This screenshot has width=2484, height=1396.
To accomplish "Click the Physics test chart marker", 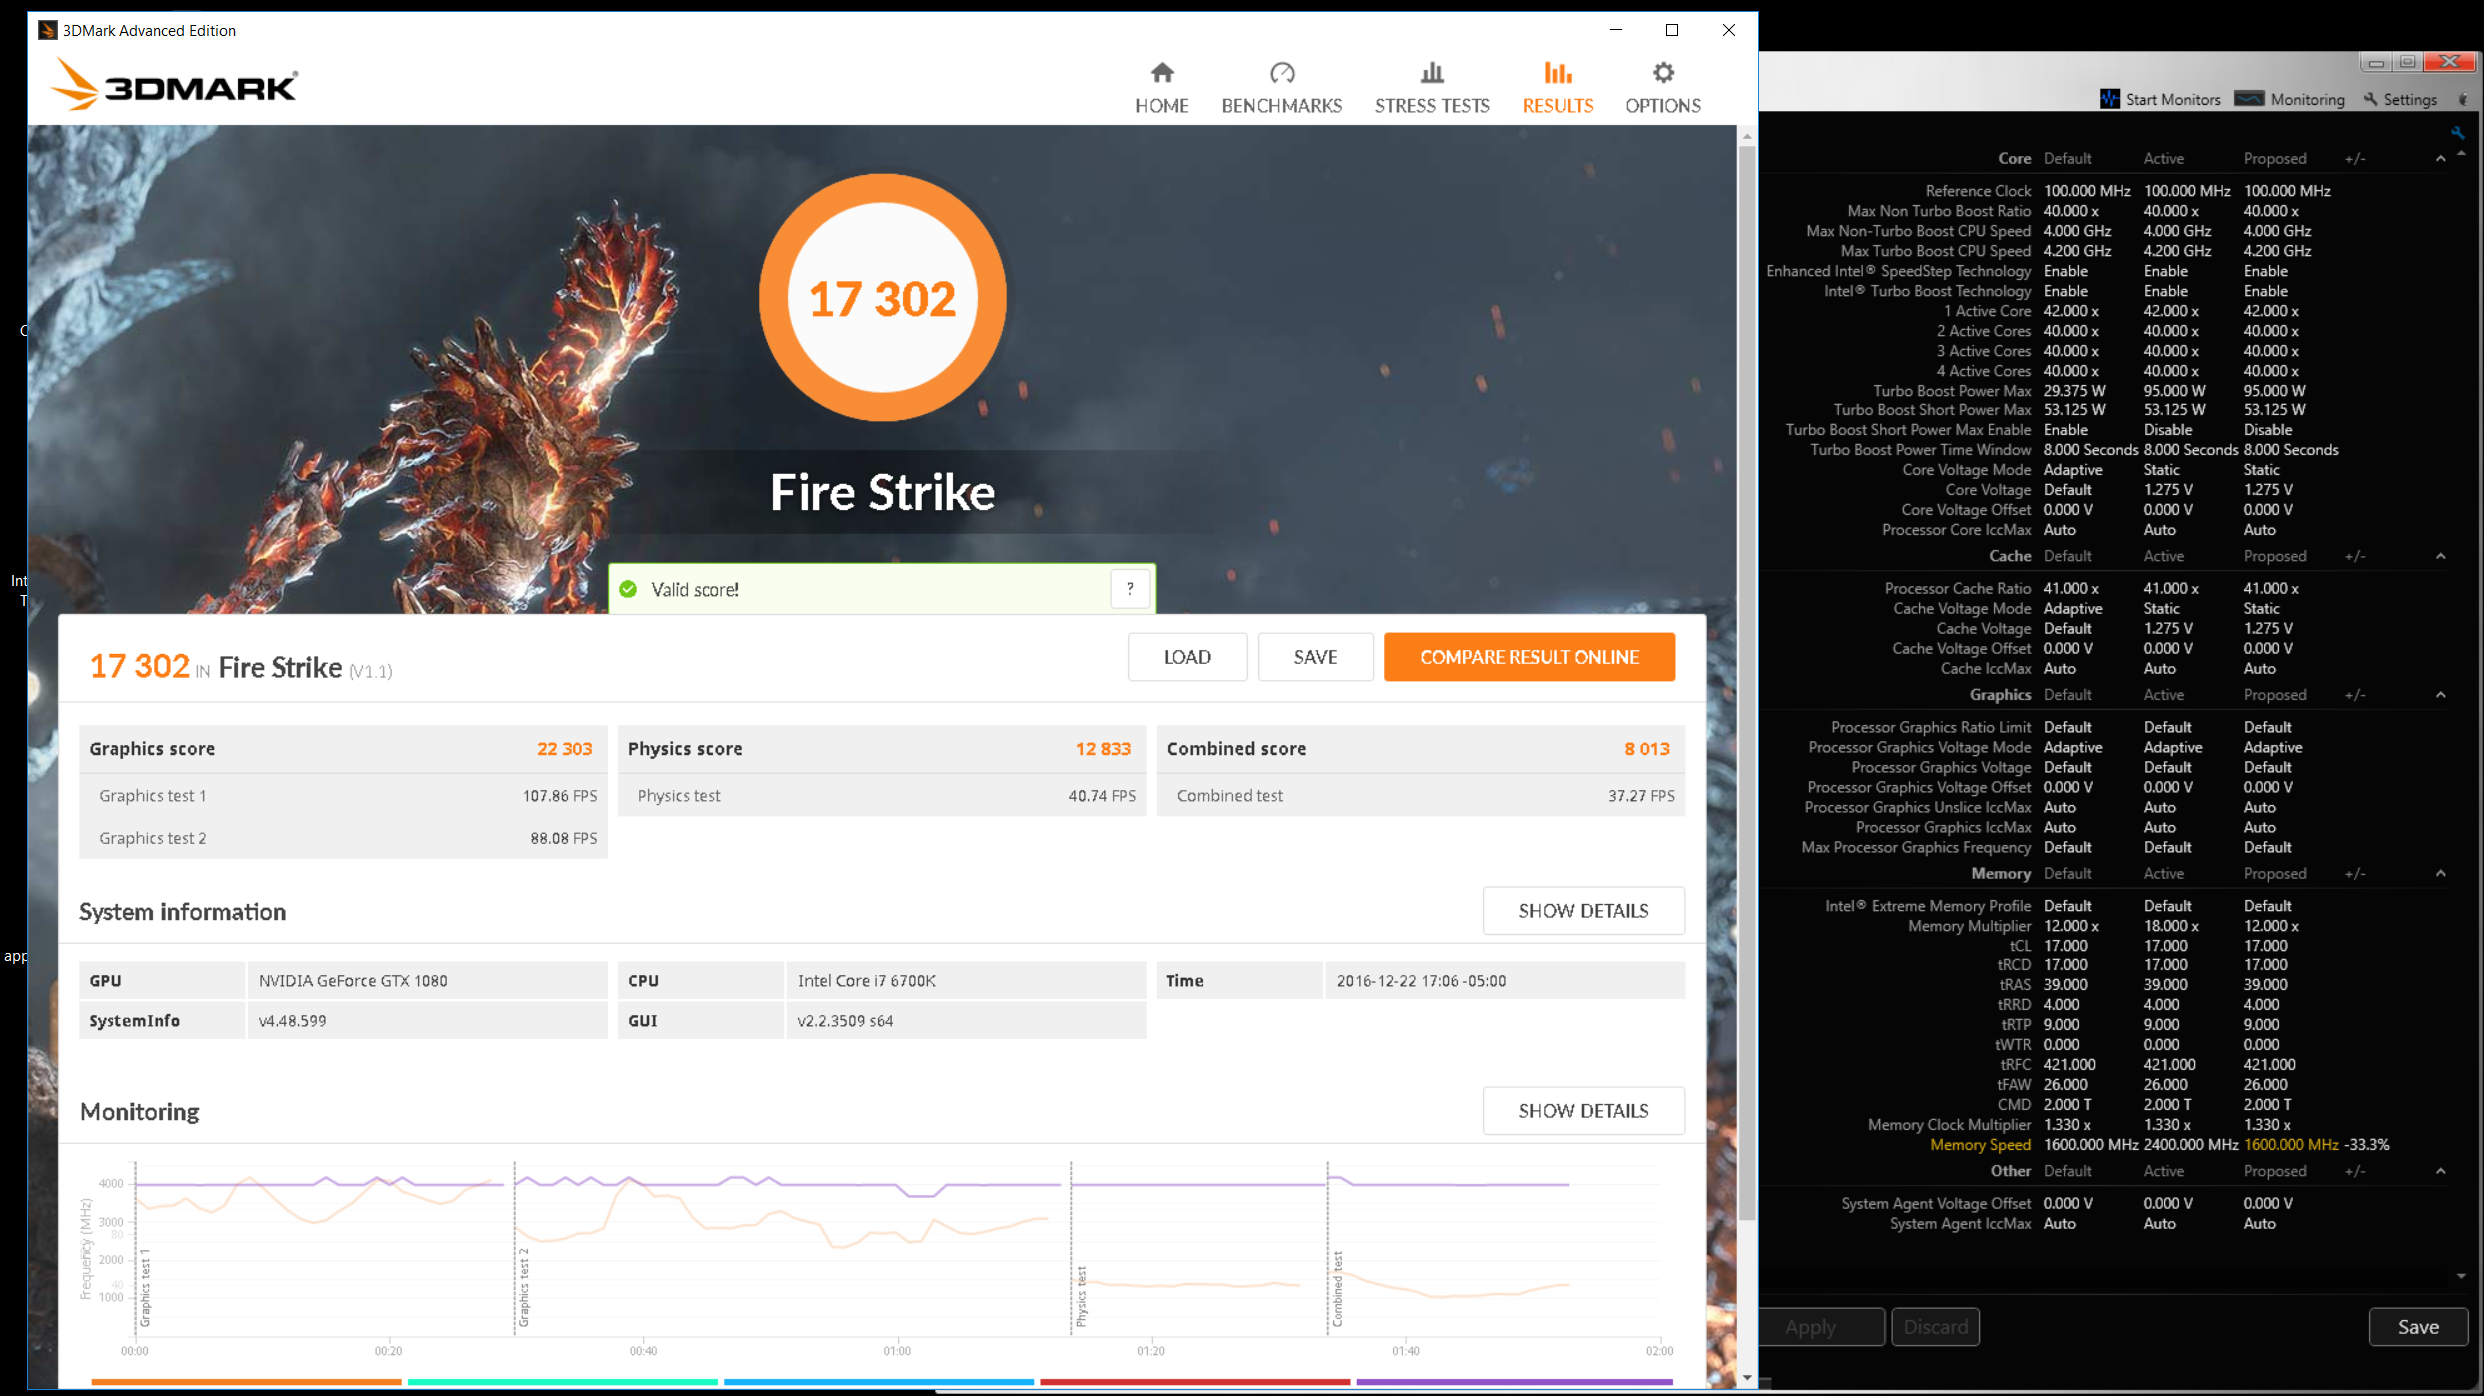I will coord(1081,1297).
